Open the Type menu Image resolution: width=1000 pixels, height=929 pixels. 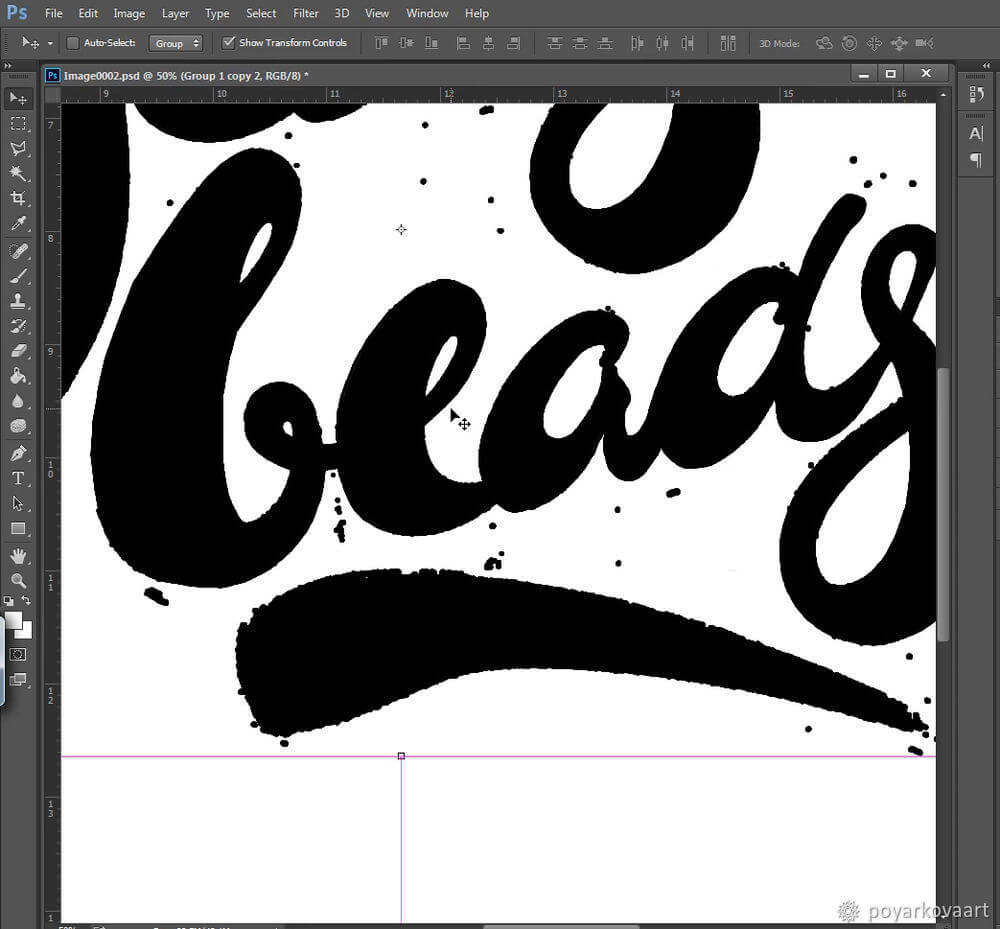pyautogui.click(x=217, y=13)
